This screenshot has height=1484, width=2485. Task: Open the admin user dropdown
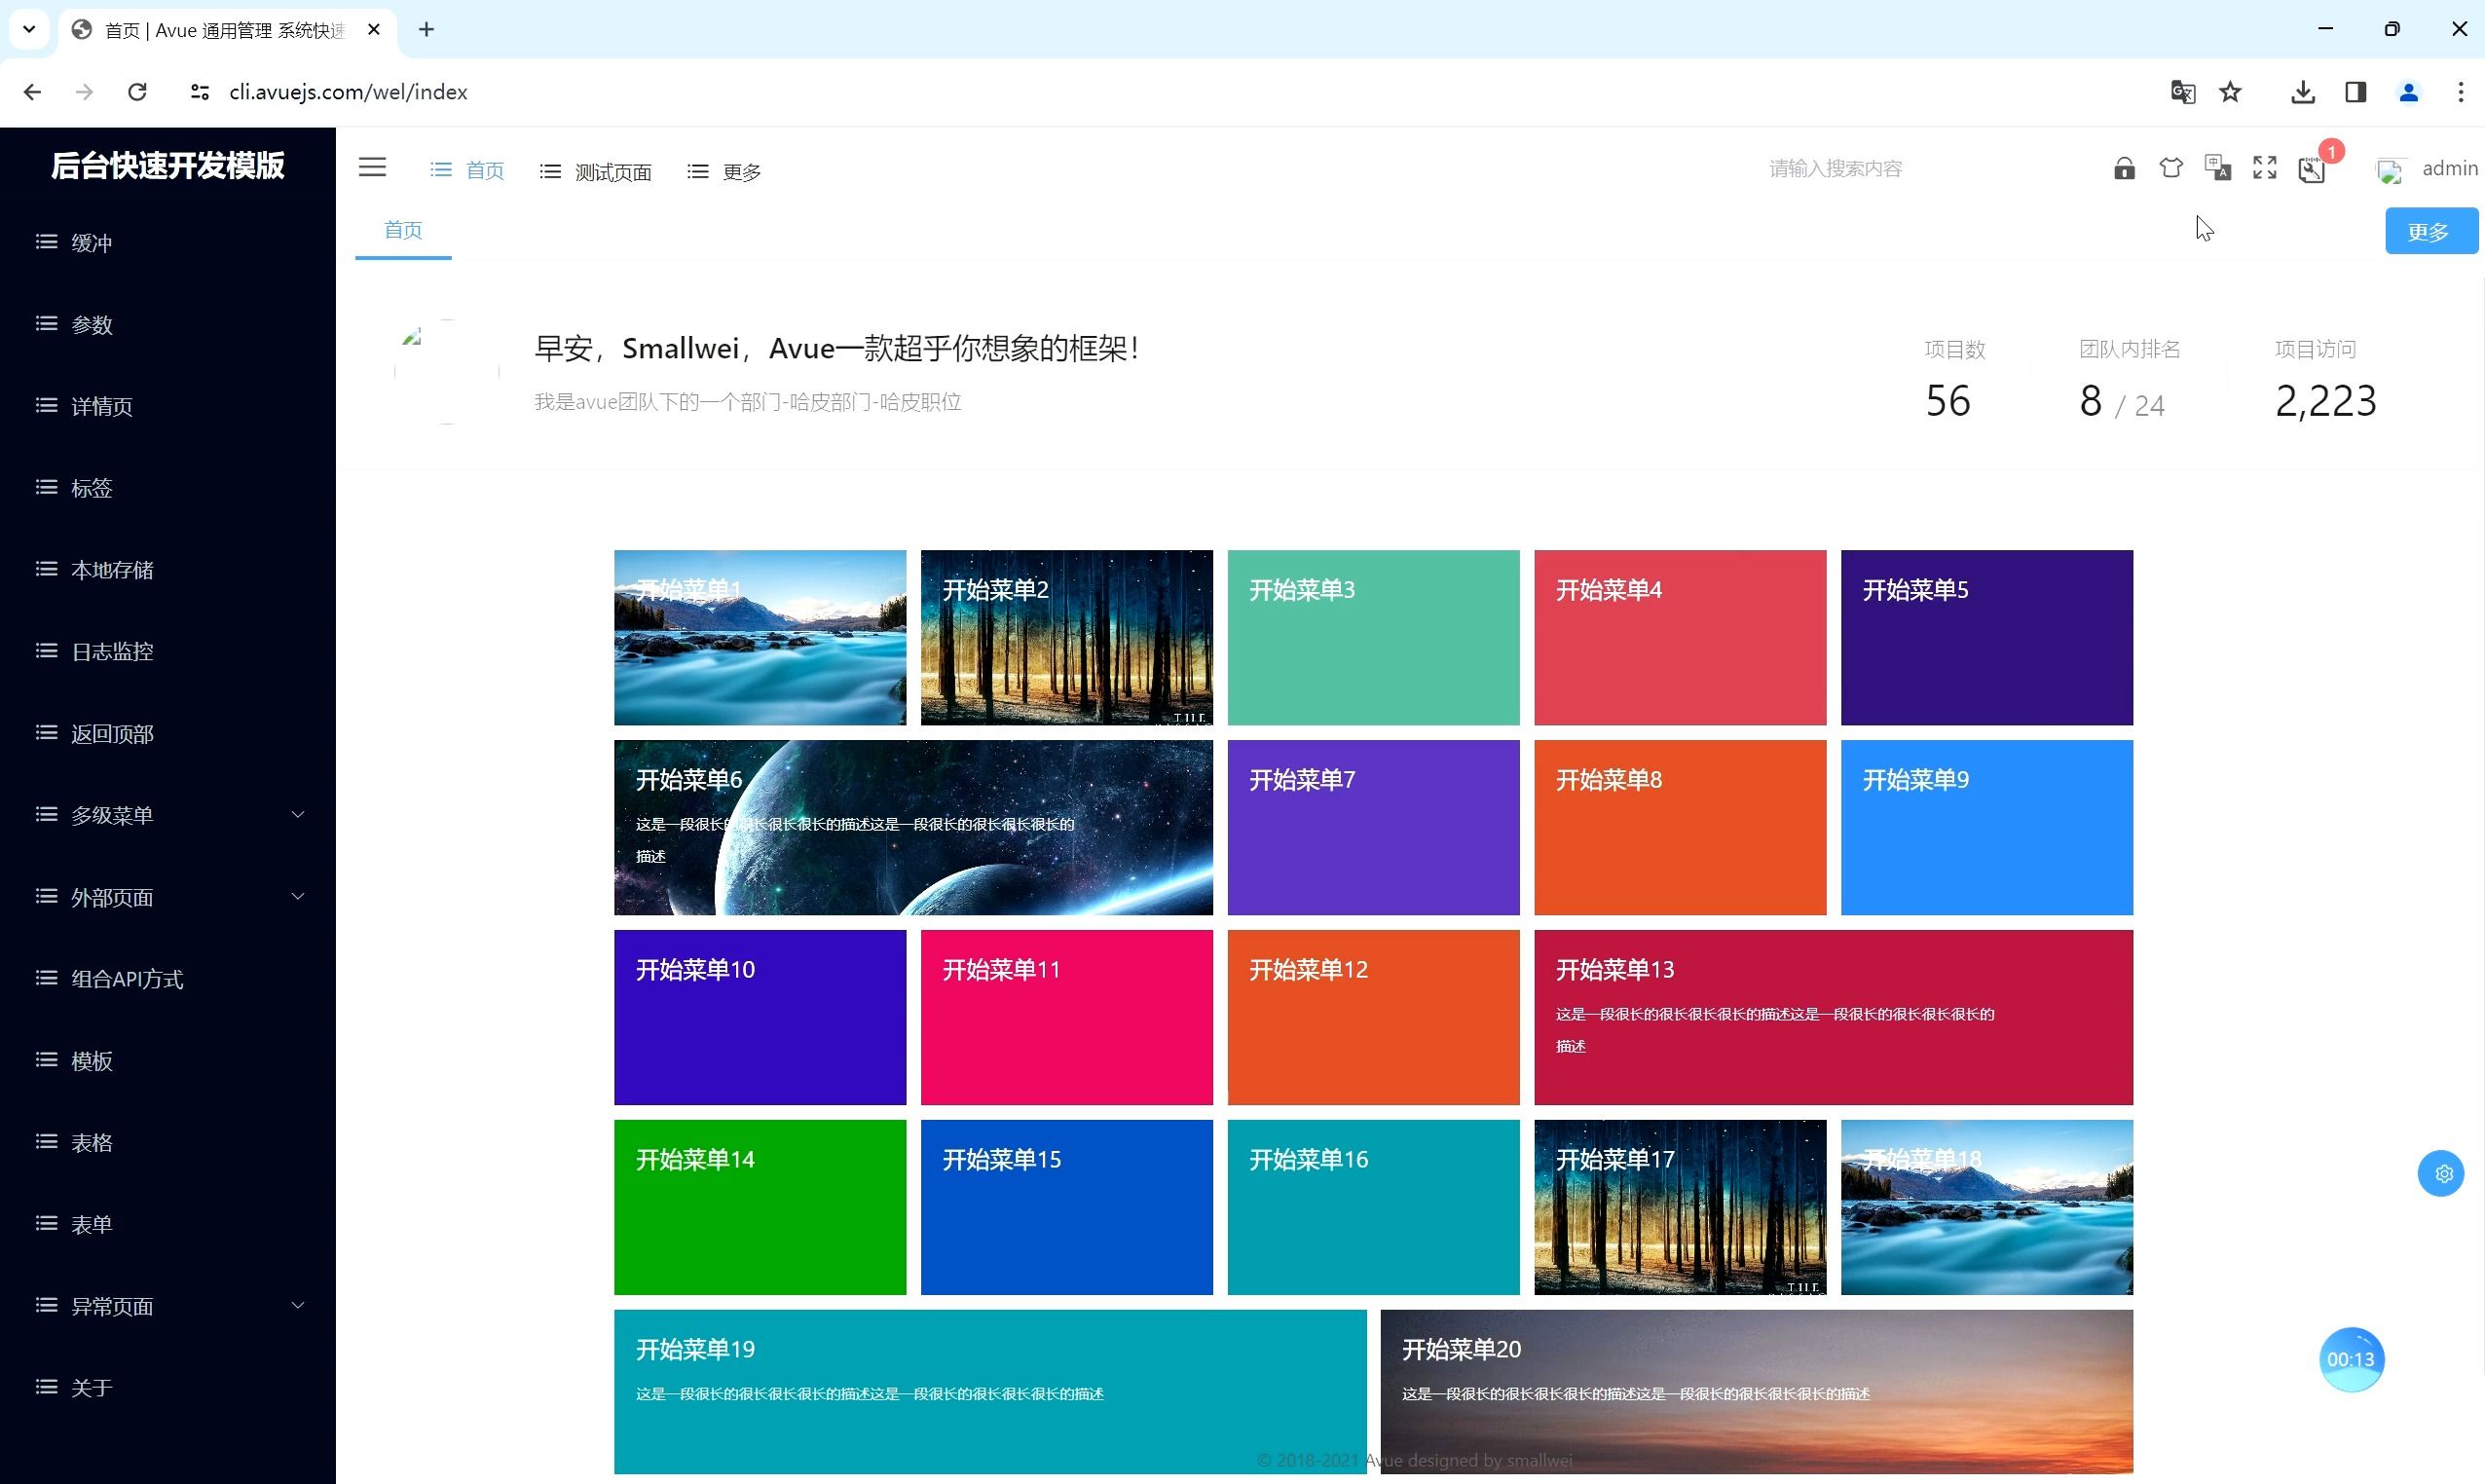coord(2449,168)
